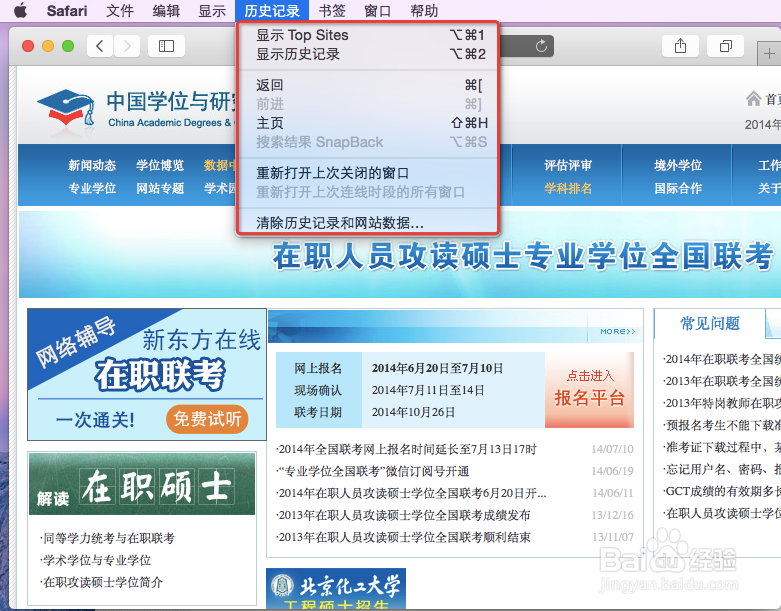Open news 2014年在职人员攻读硕士学位全国联考6月20日开...

(411, 493)
